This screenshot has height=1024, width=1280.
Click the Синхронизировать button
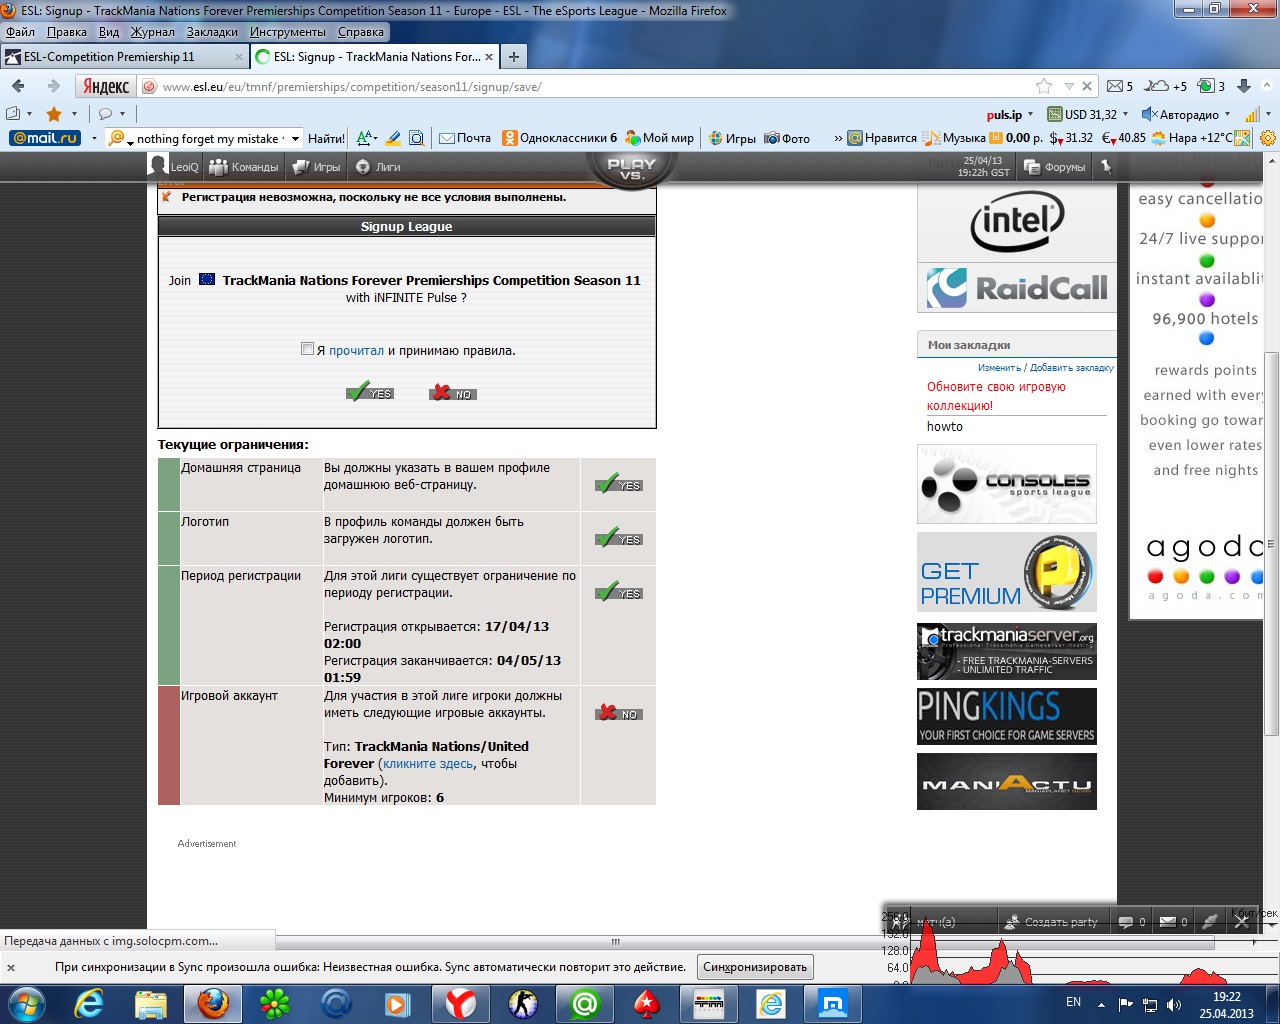coord(754,967)
